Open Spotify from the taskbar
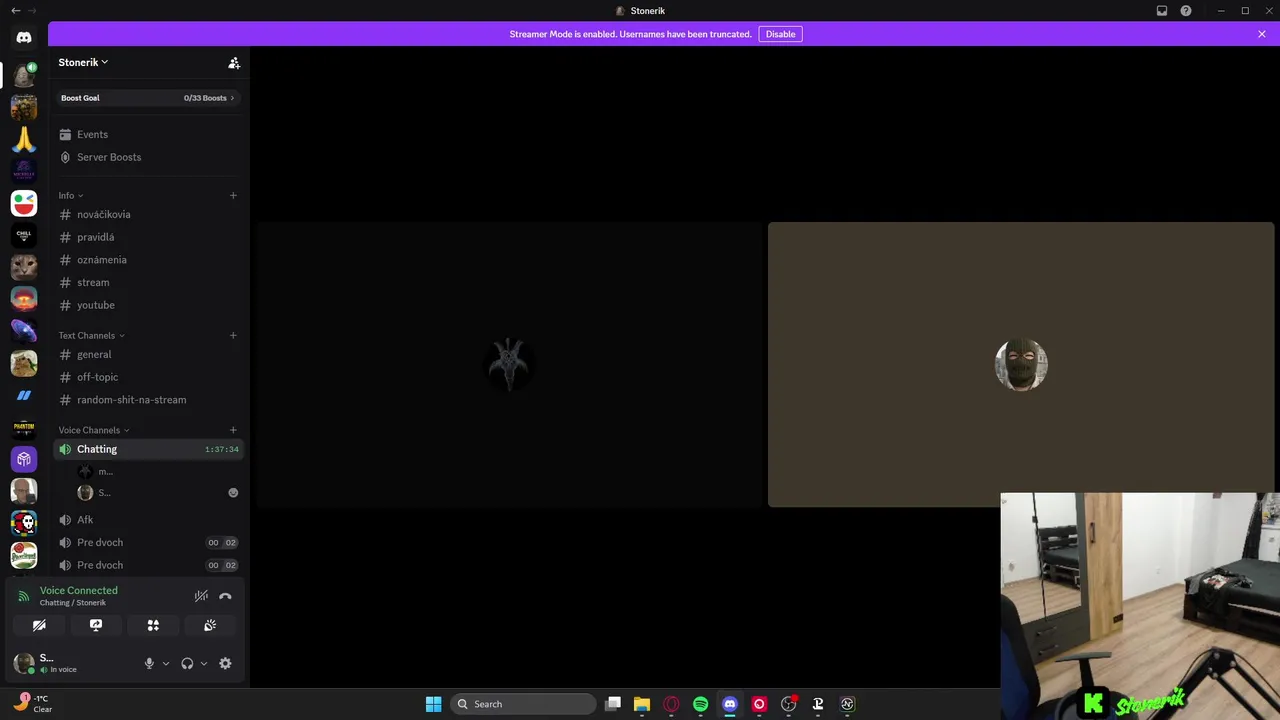This screenshot has height=720, width=1280. [x=700, y=704]
